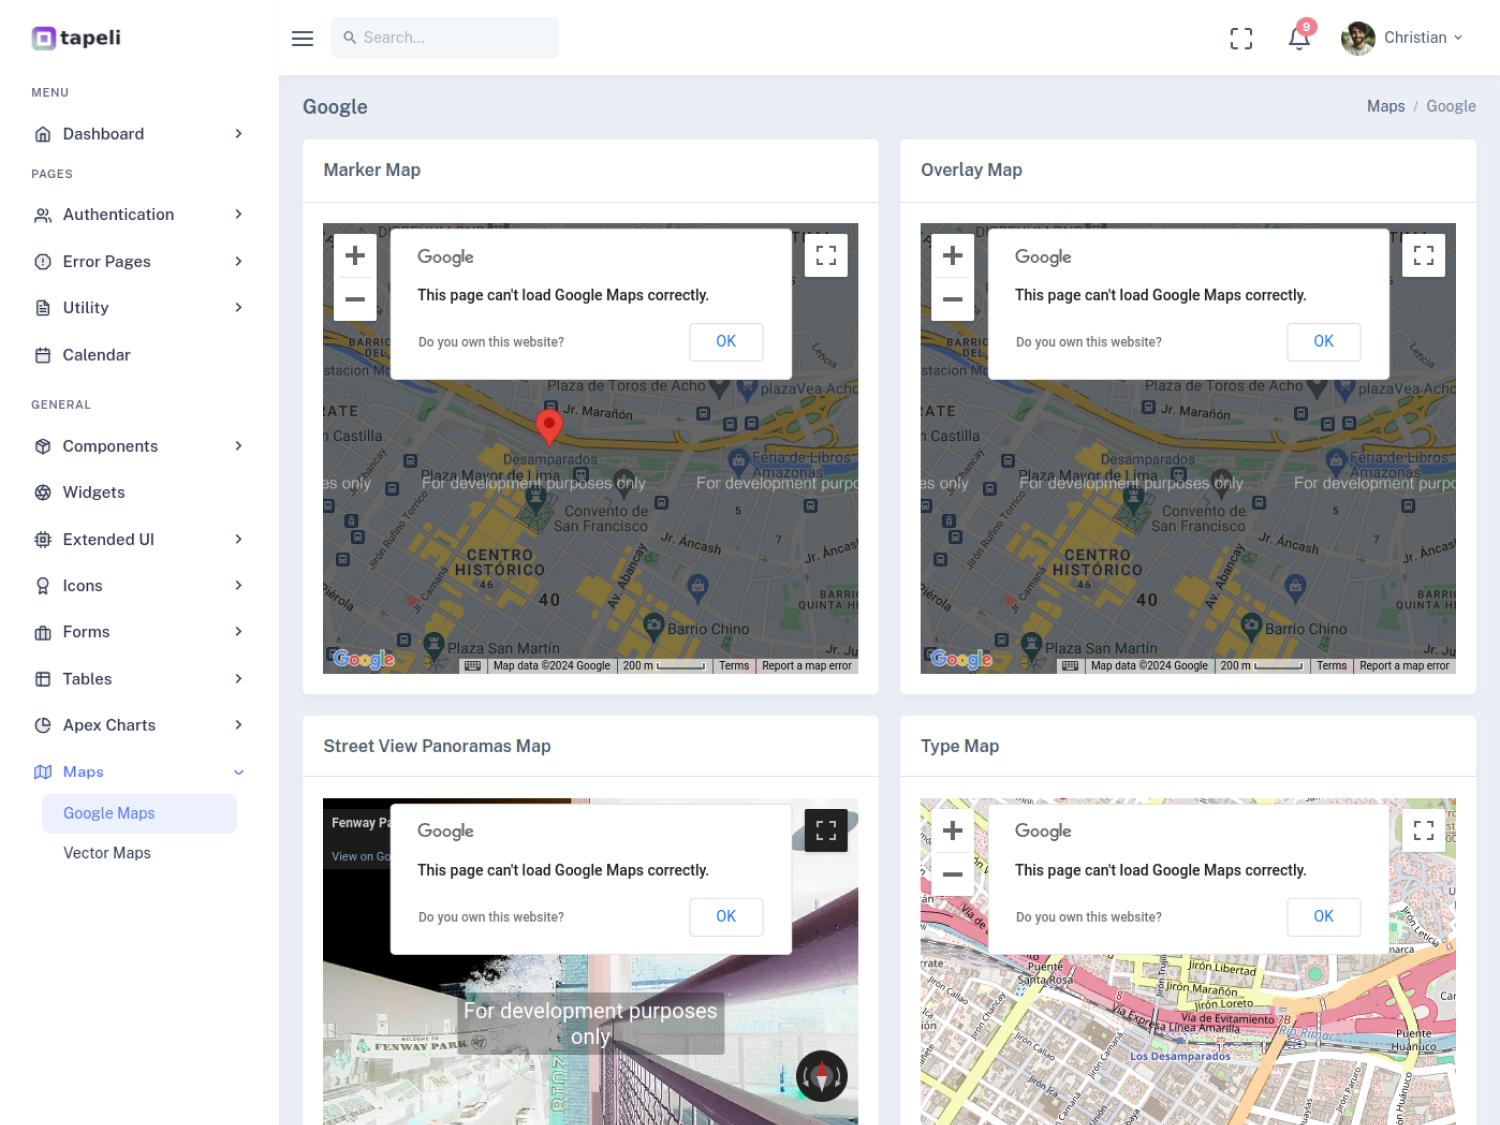Image resolution: width=1500 pixels, height=1125 pixels.
Task: Click Google logo on Marker Map
Action: pos(364,659)
